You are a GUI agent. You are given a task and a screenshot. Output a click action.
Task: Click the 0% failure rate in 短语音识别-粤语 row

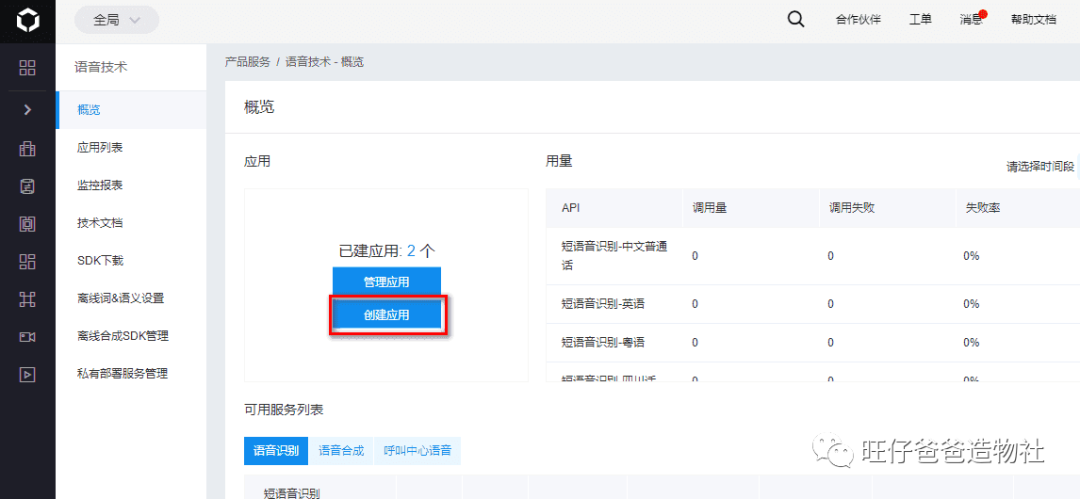tap(971, 342)
